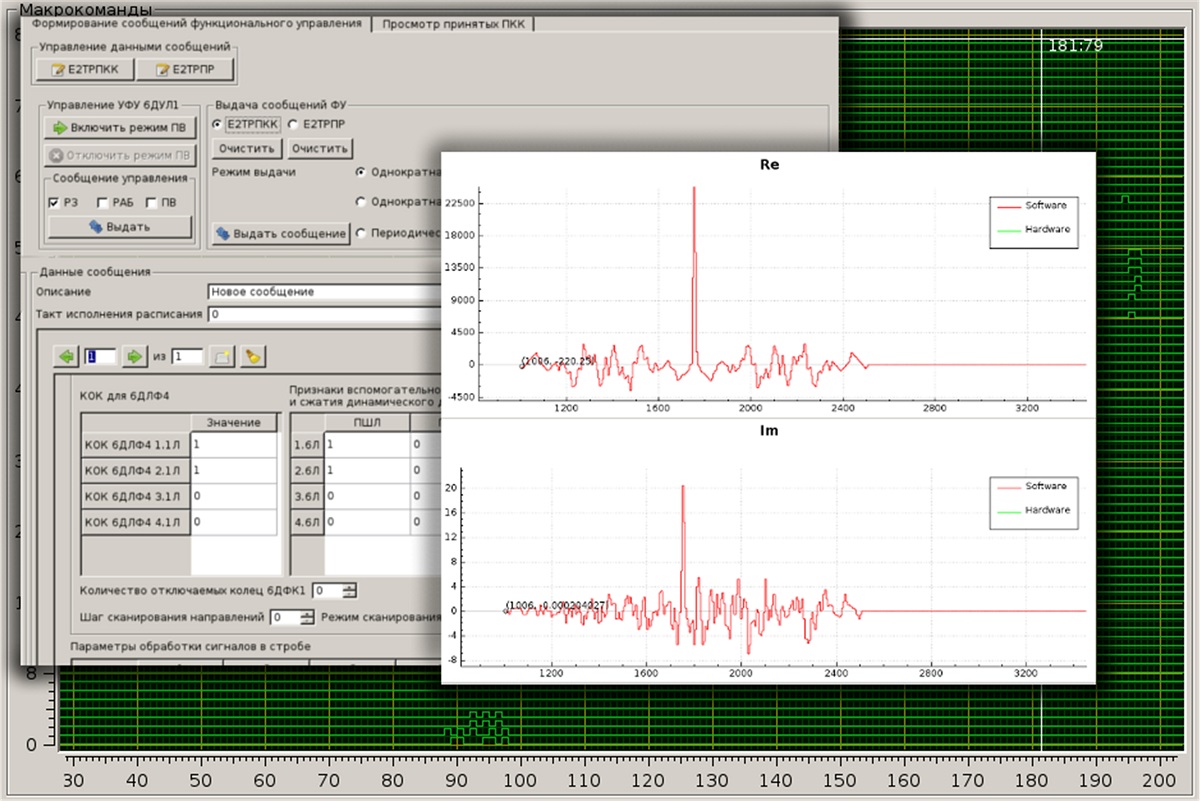Enable the РАБ checkbox
The width and height of the screenshot is (1200, 801).
pyautogui.click(x=103, y=203)
